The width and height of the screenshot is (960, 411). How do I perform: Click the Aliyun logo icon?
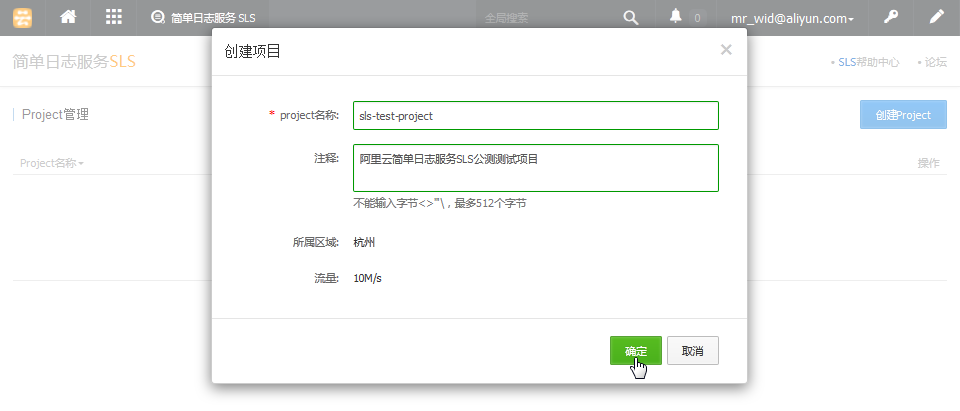(23, 17)
